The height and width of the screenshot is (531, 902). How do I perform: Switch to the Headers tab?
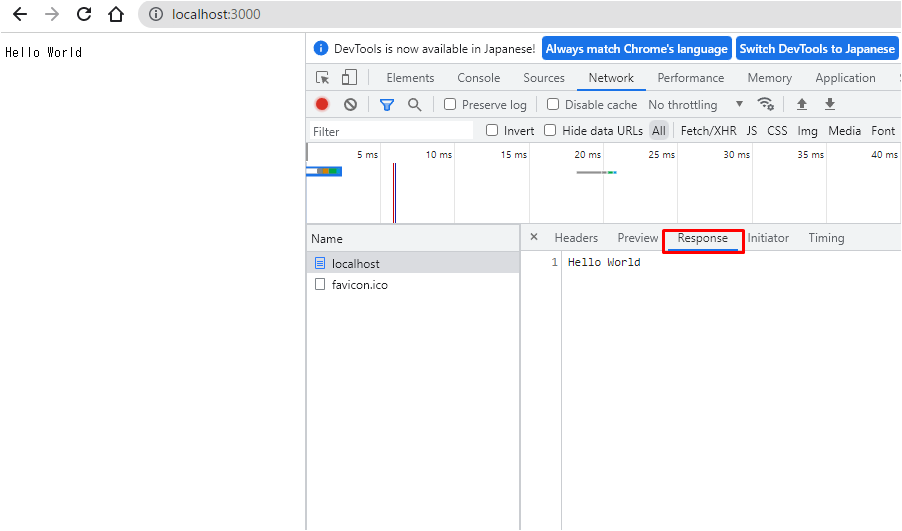click(x=576, y=238)
